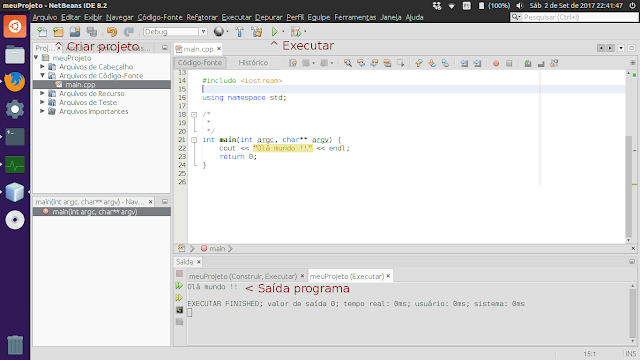Expand Arquivos de Cabeçalho folder

(42, 66)
